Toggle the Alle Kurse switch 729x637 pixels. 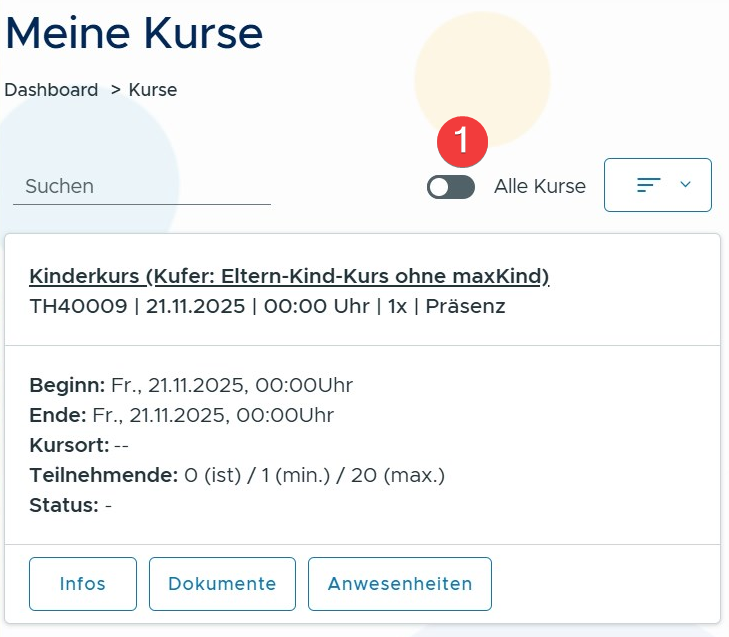[451, 187]
